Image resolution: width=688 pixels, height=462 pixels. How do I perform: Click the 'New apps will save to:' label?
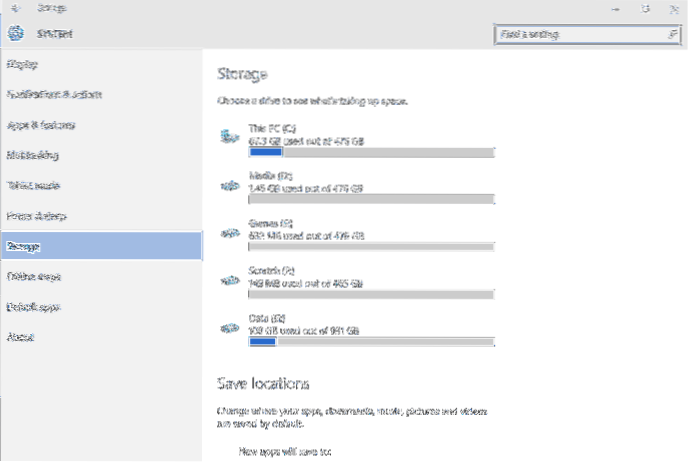(285, 451)
